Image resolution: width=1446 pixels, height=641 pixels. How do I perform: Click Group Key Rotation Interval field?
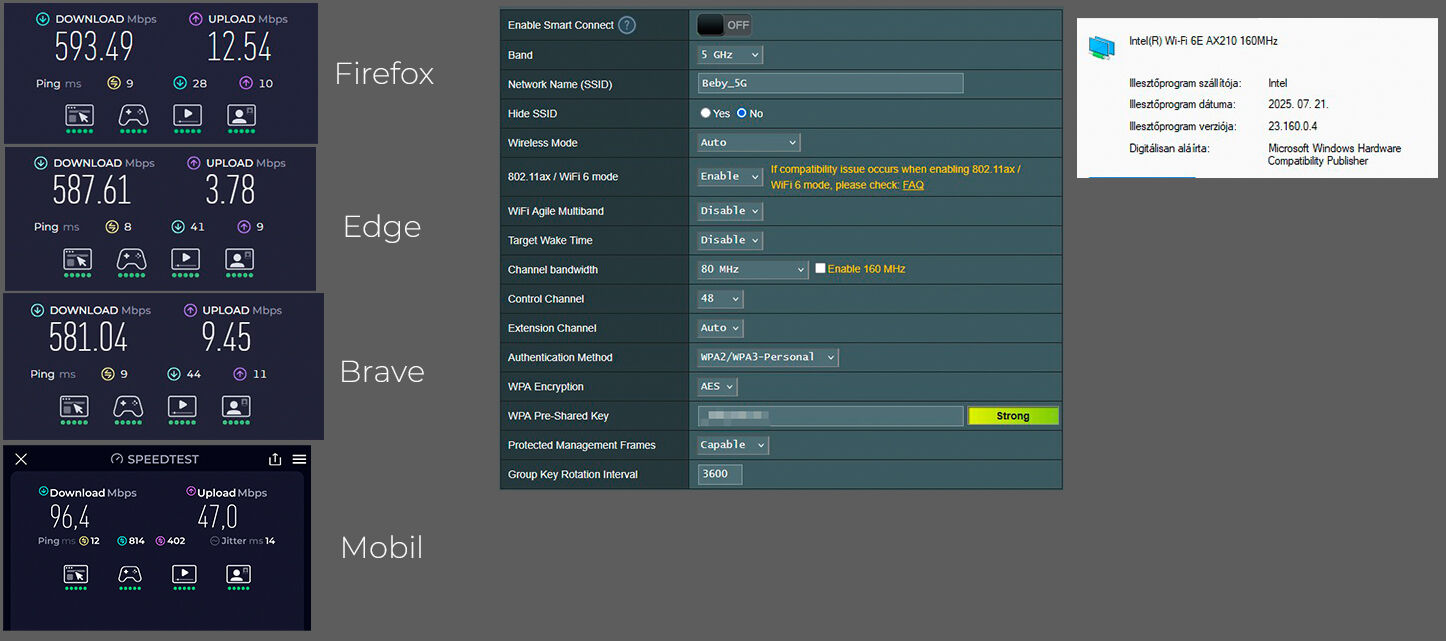(x=720, y=474)
